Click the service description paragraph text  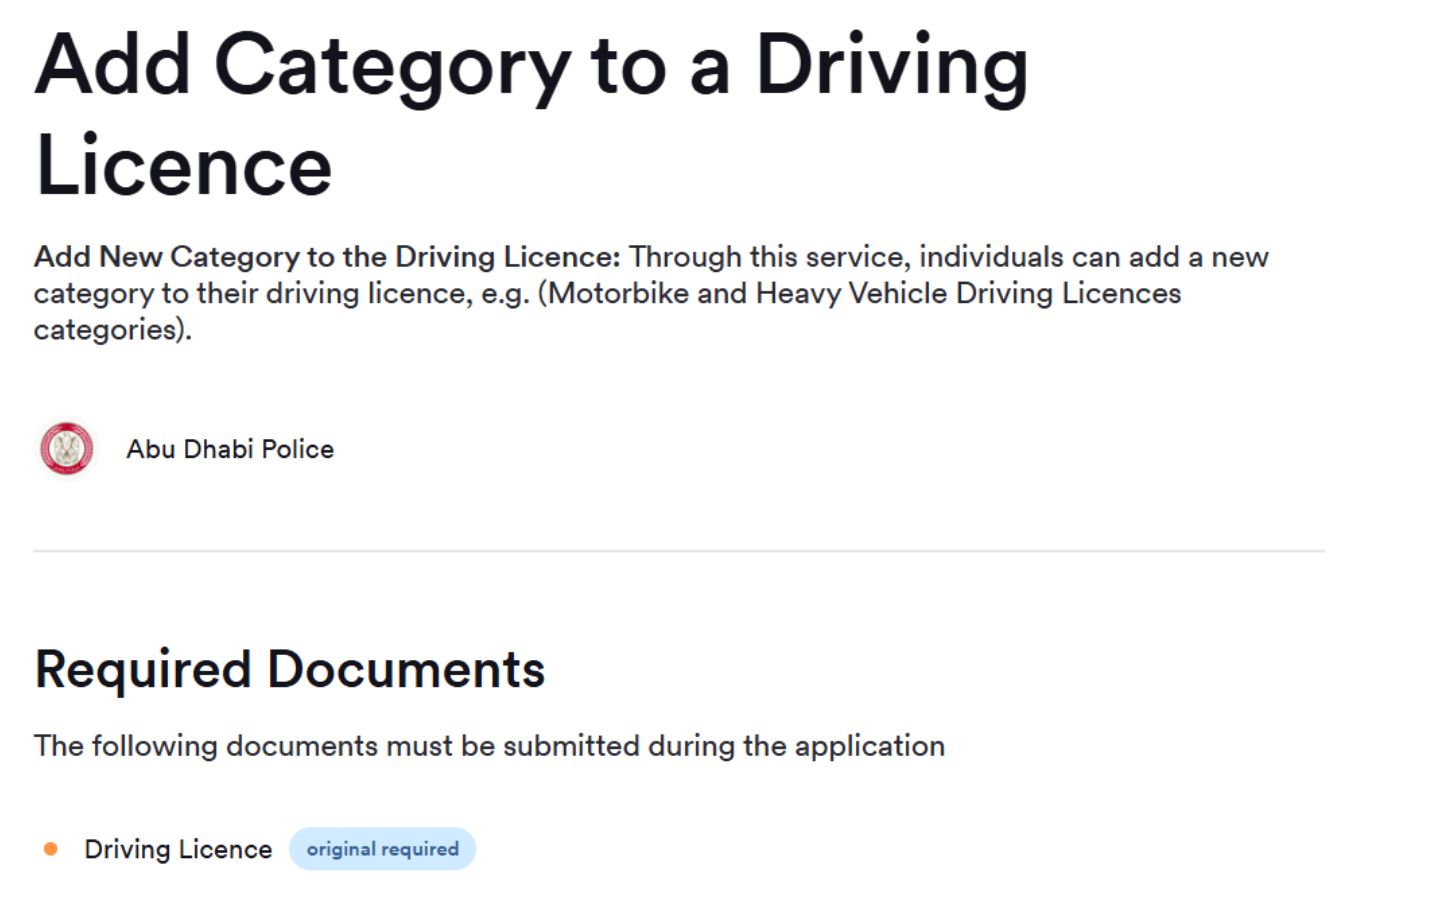point(650,293)
